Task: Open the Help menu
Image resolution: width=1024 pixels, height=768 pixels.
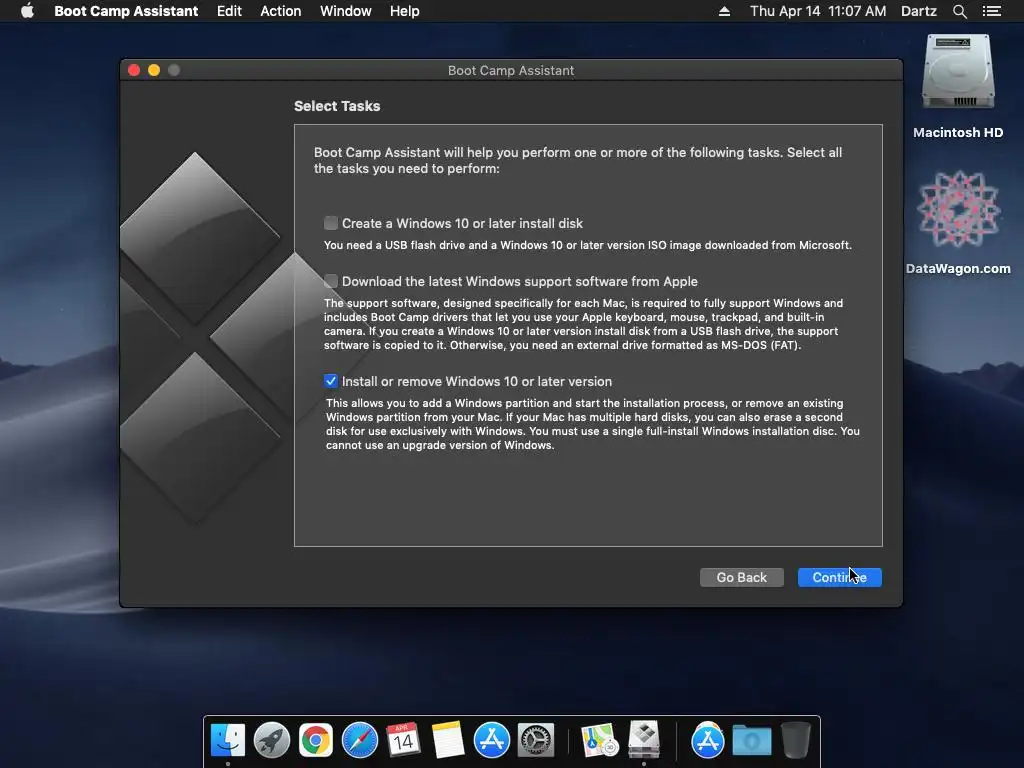Action: 404,11
